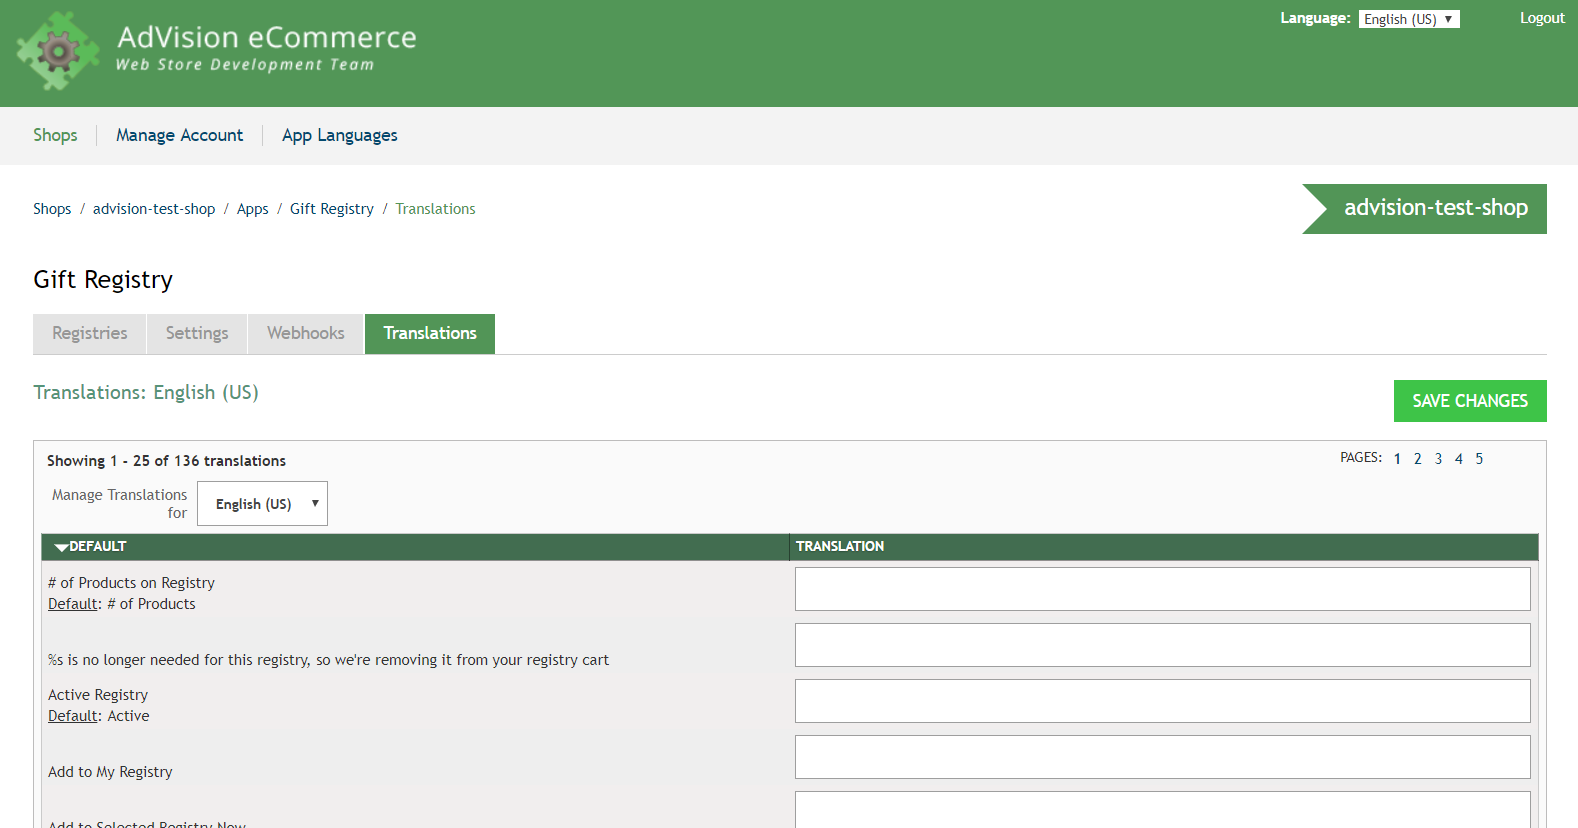Go to Manage Account
The height and width of the screenshot is (828, 1578).
179,135
